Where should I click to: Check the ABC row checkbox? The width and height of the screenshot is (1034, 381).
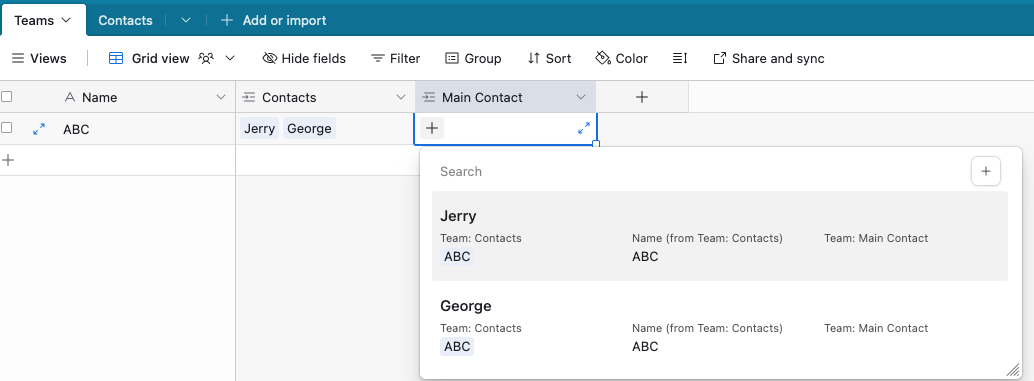(7, 128)
